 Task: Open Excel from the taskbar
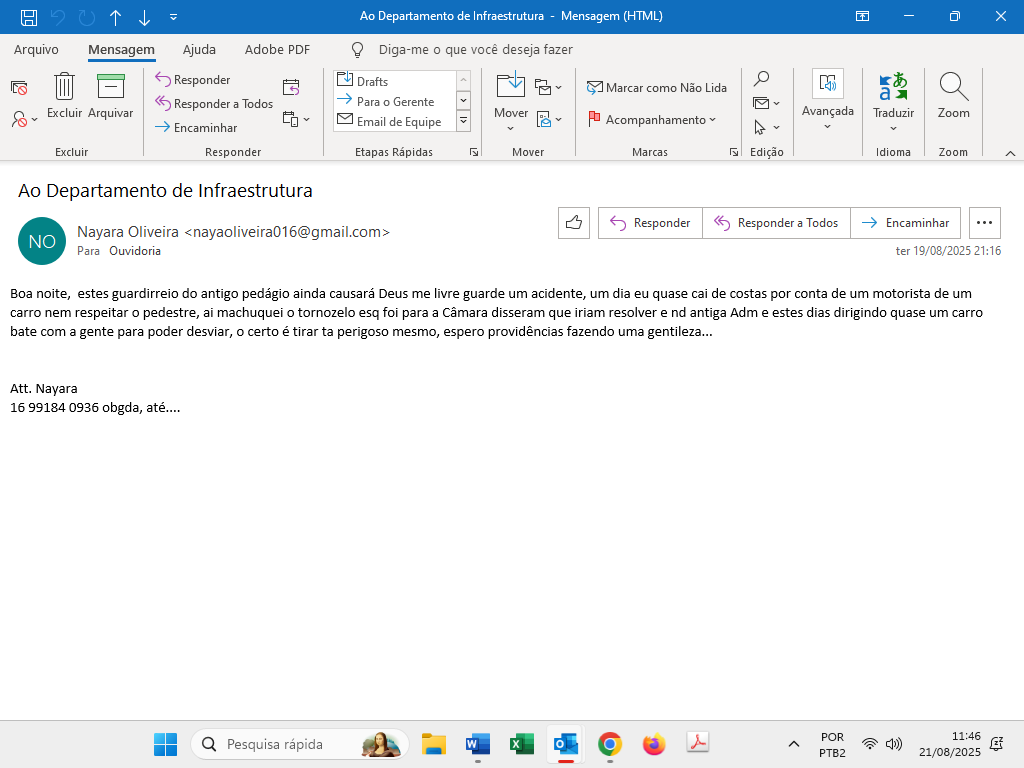click(x=521, y=744)
